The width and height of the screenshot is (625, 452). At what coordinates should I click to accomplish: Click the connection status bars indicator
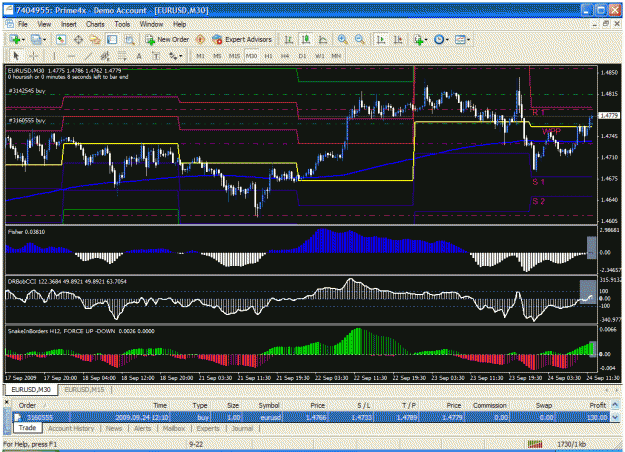tap(535, 444)
